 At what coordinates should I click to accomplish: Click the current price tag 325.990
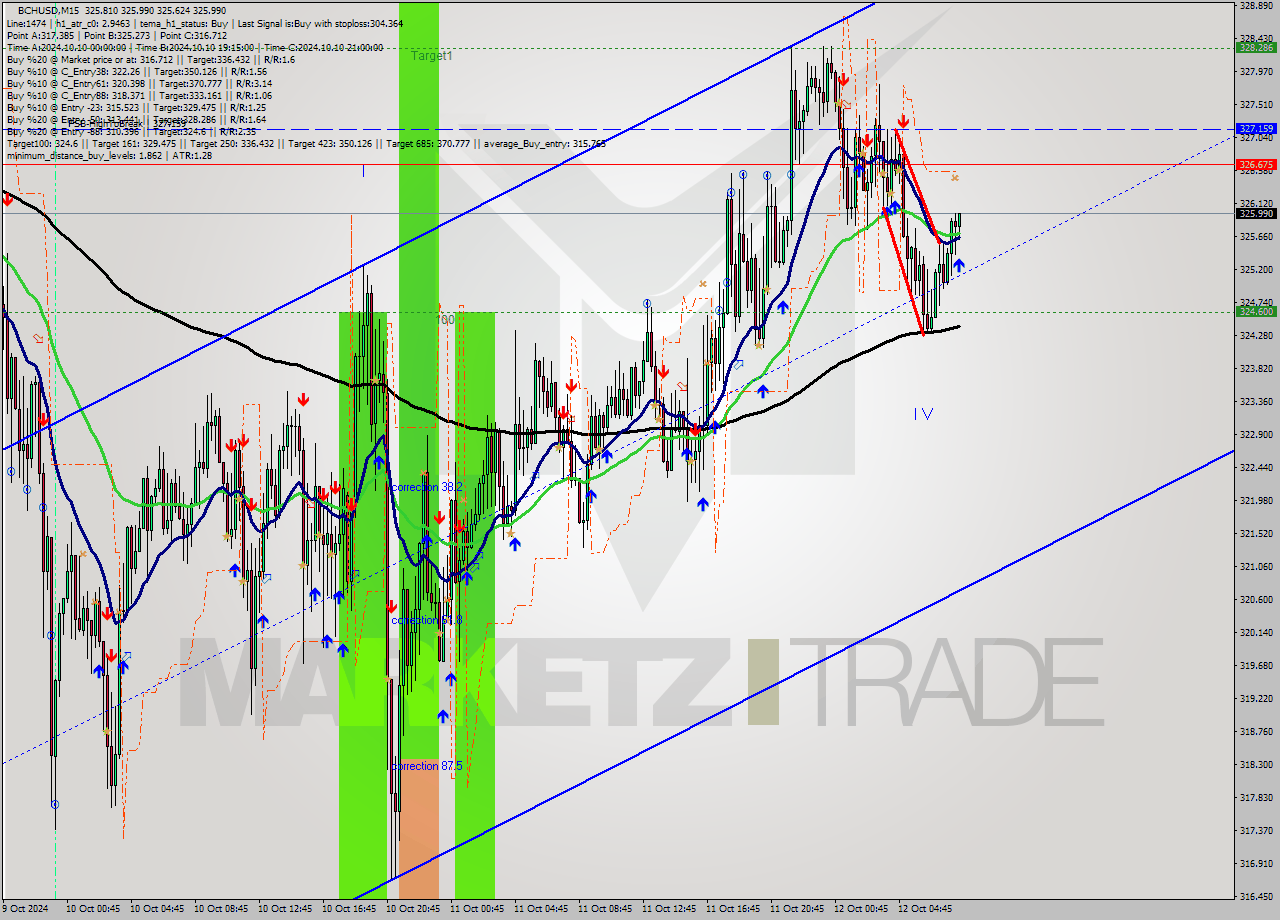pos(1256,213)
